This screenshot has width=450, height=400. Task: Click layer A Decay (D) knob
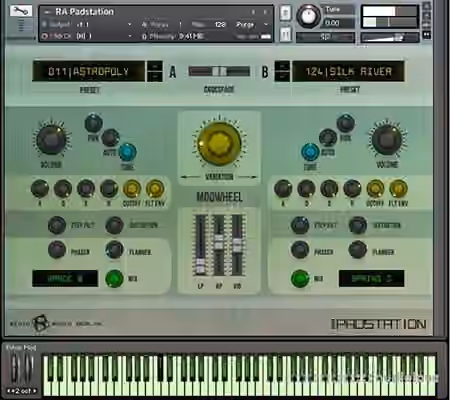[x=63, y=189]
